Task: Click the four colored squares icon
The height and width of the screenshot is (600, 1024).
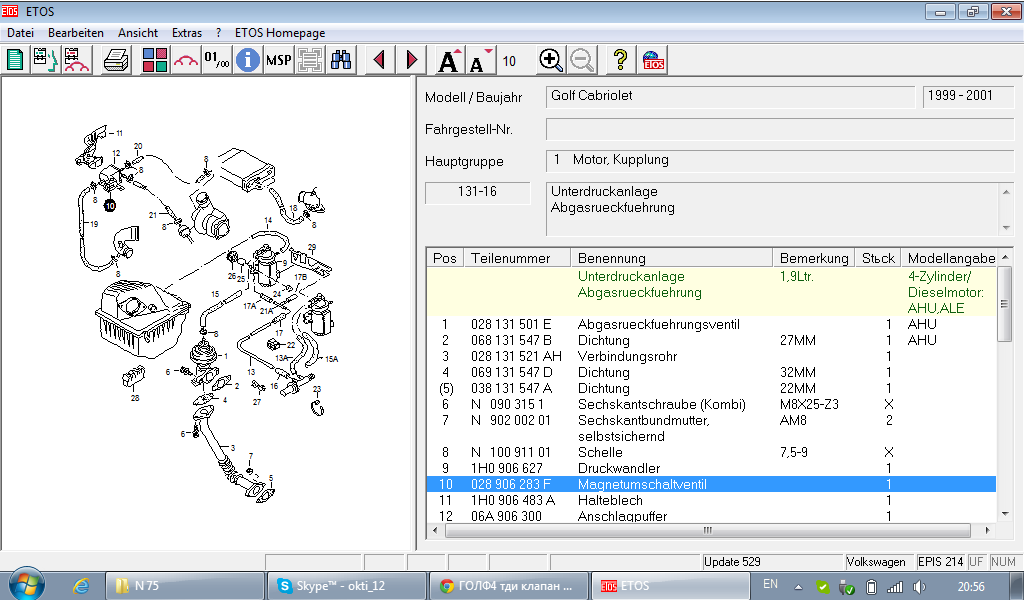Action: point(155,60)
